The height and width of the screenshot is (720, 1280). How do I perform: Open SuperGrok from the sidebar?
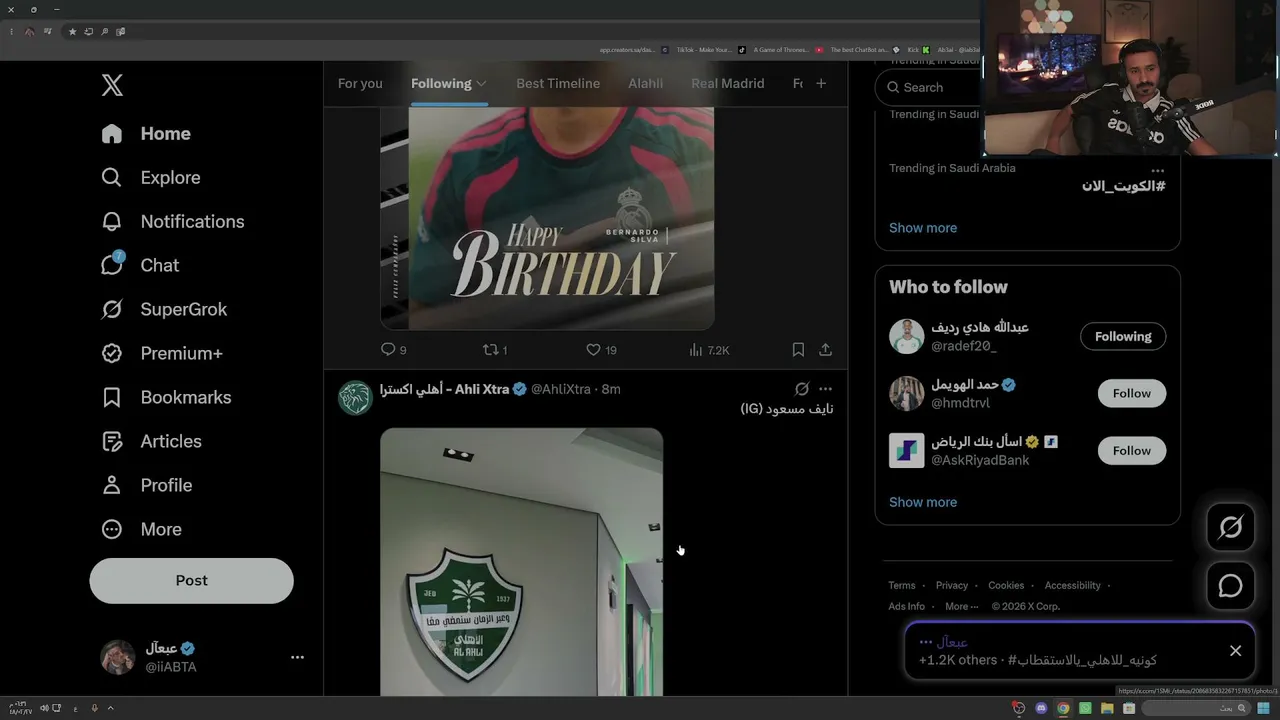pyautogui.click(x=164, y=309)
